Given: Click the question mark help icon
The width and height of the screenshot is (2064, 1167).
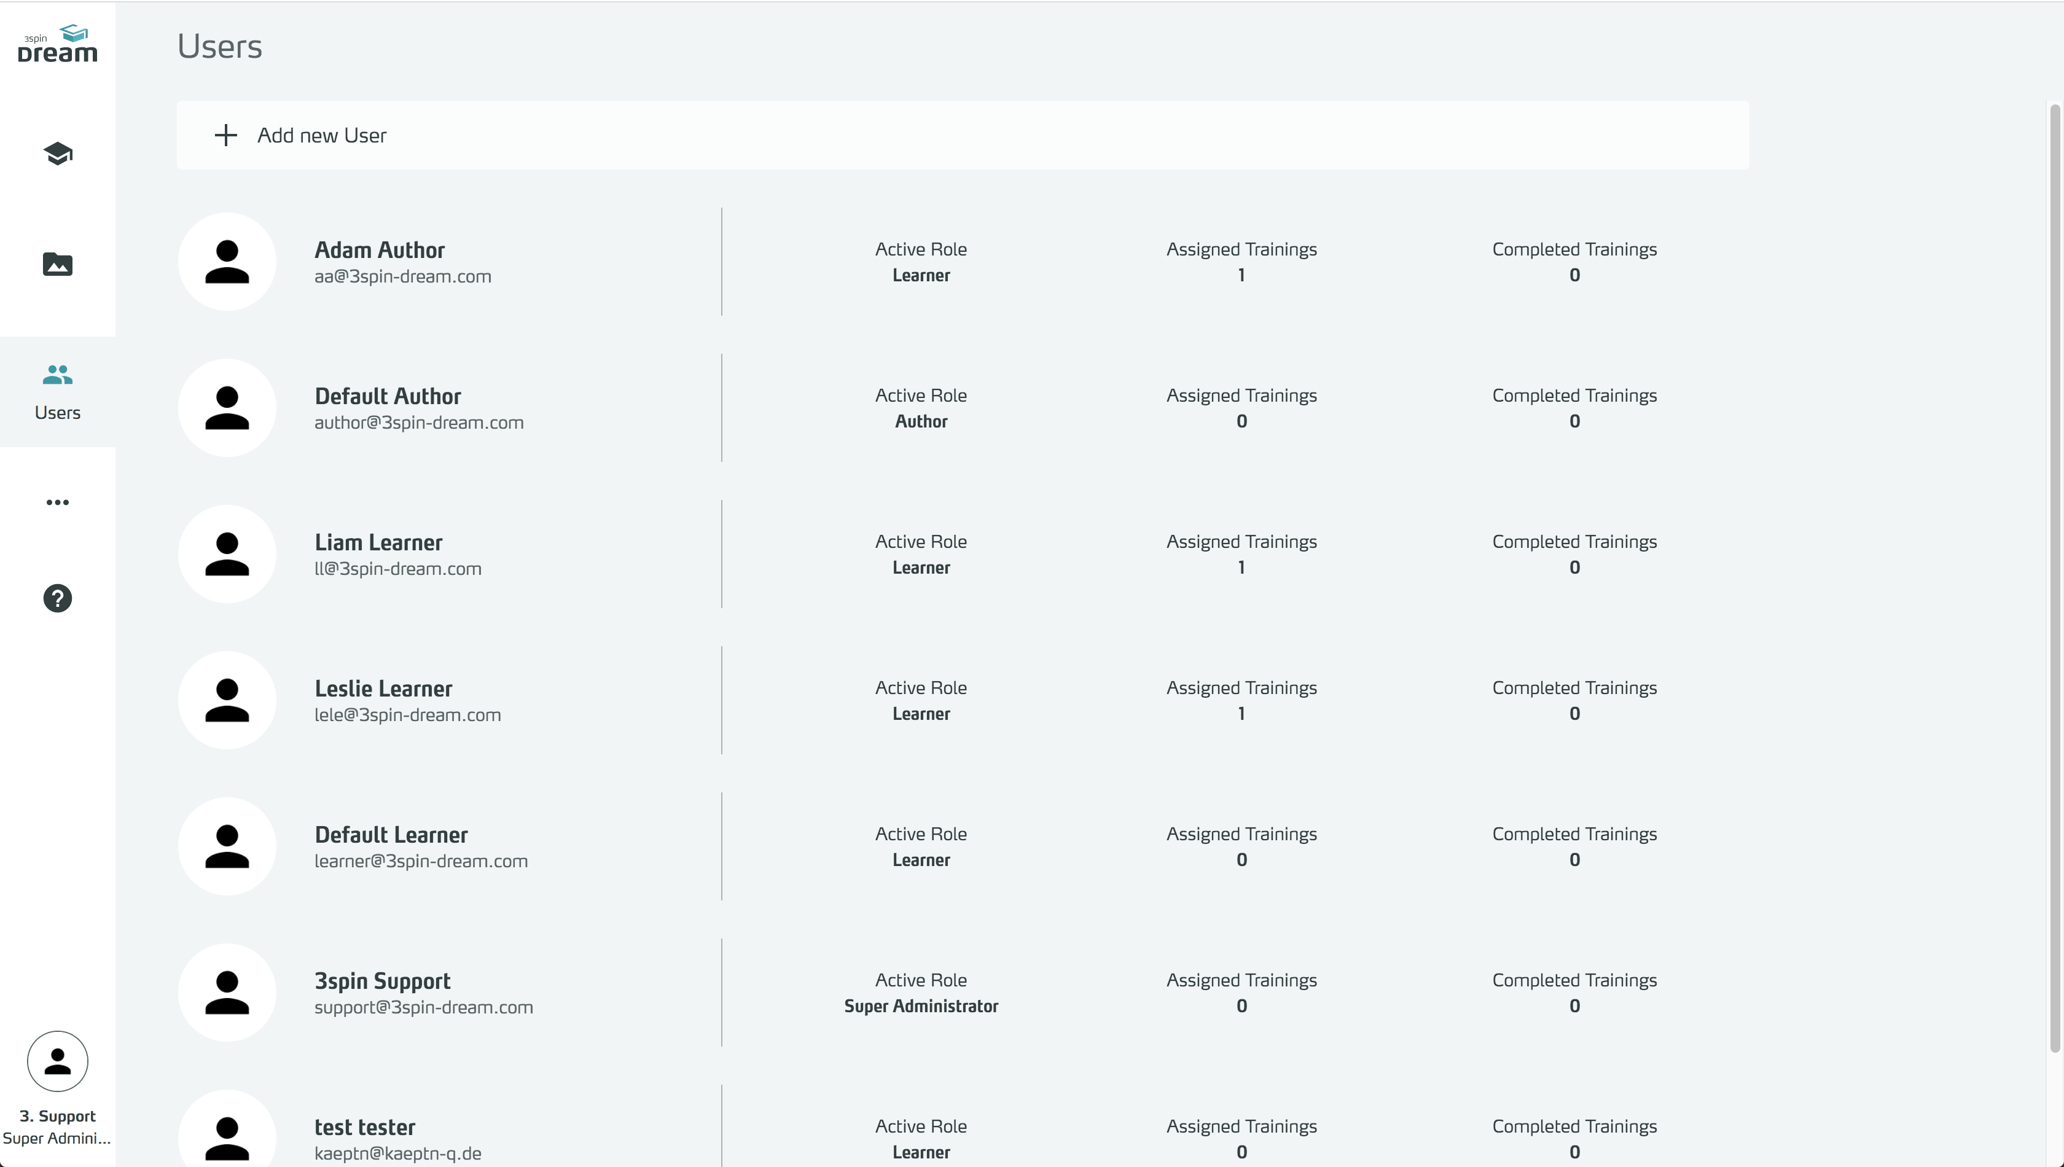Looking at the screenshot, I should point(57,598).
